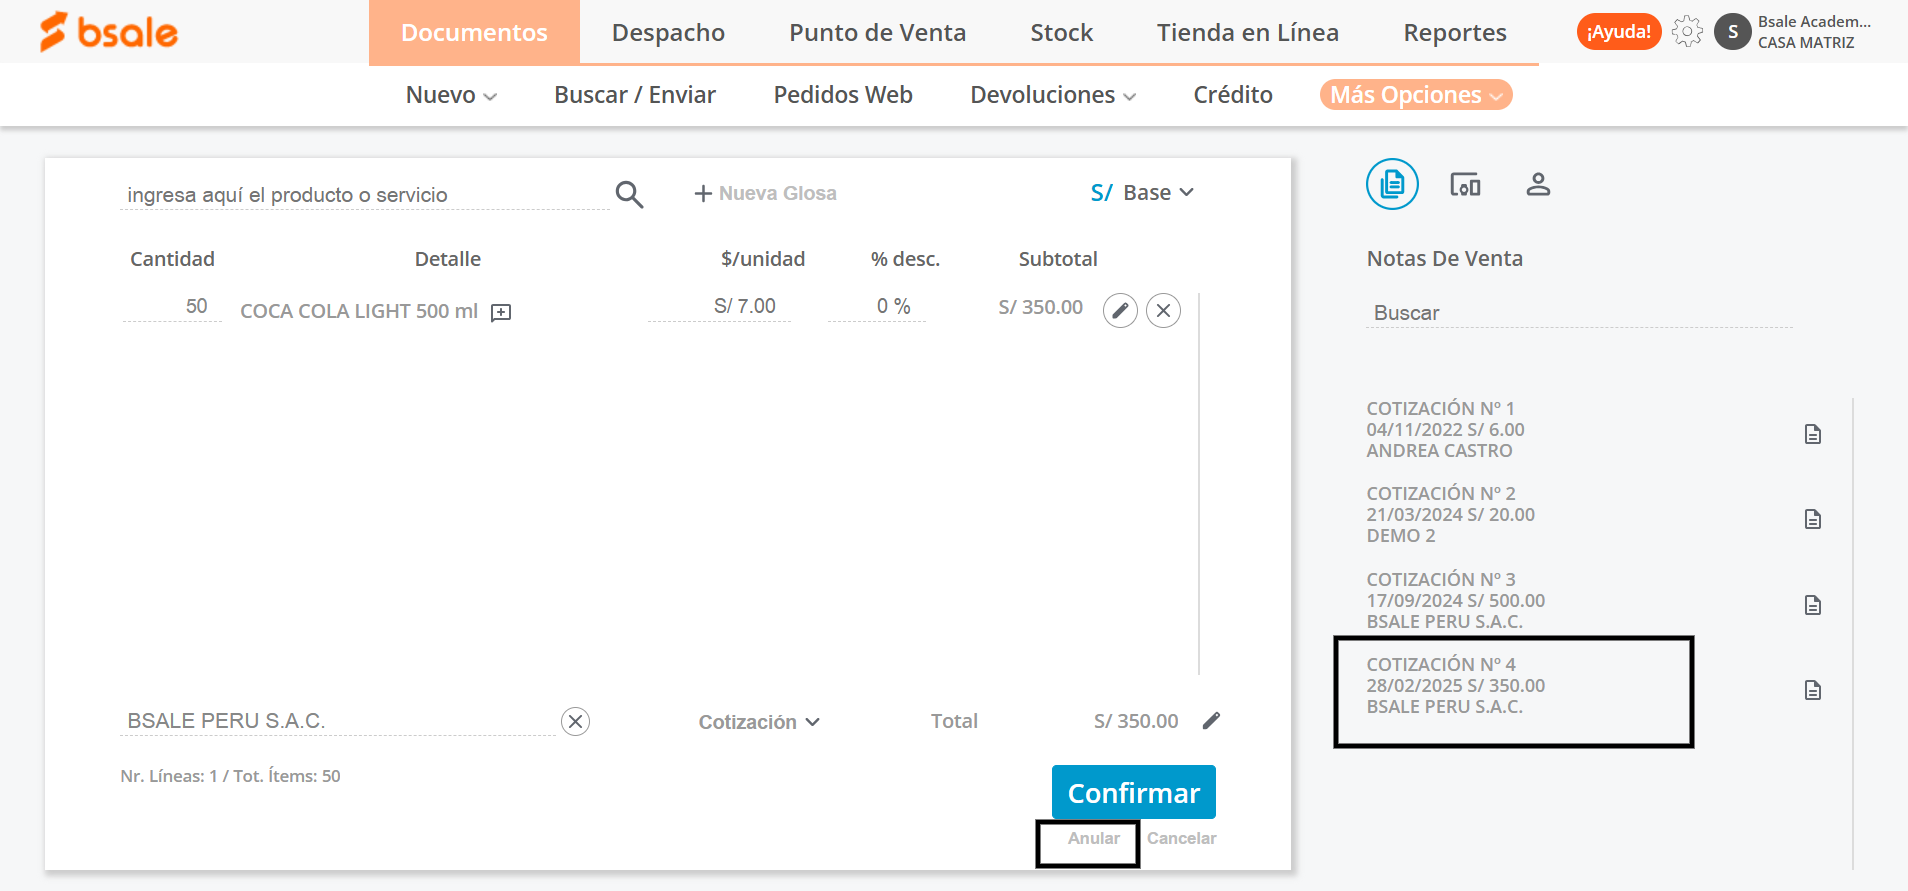Open the Punto de Venta tab

click(x=877, y=33)
